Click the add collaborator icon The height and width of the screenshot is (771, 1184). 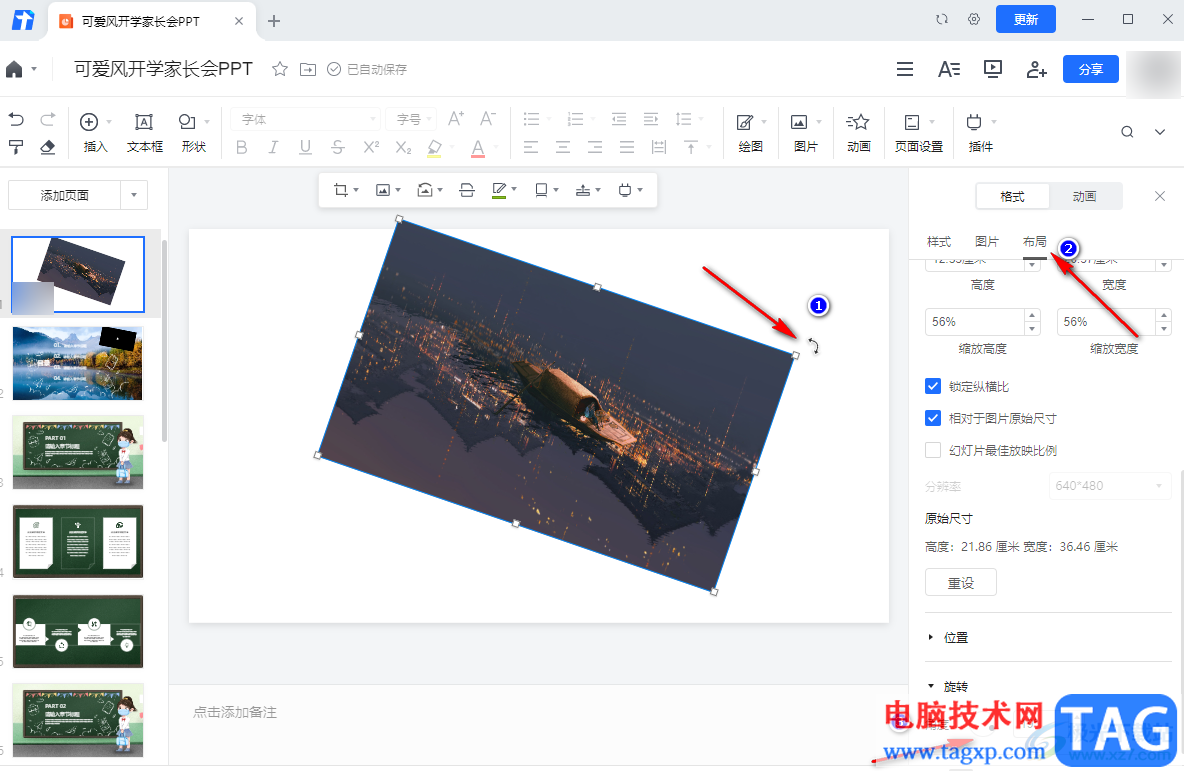coord(1037,69)
